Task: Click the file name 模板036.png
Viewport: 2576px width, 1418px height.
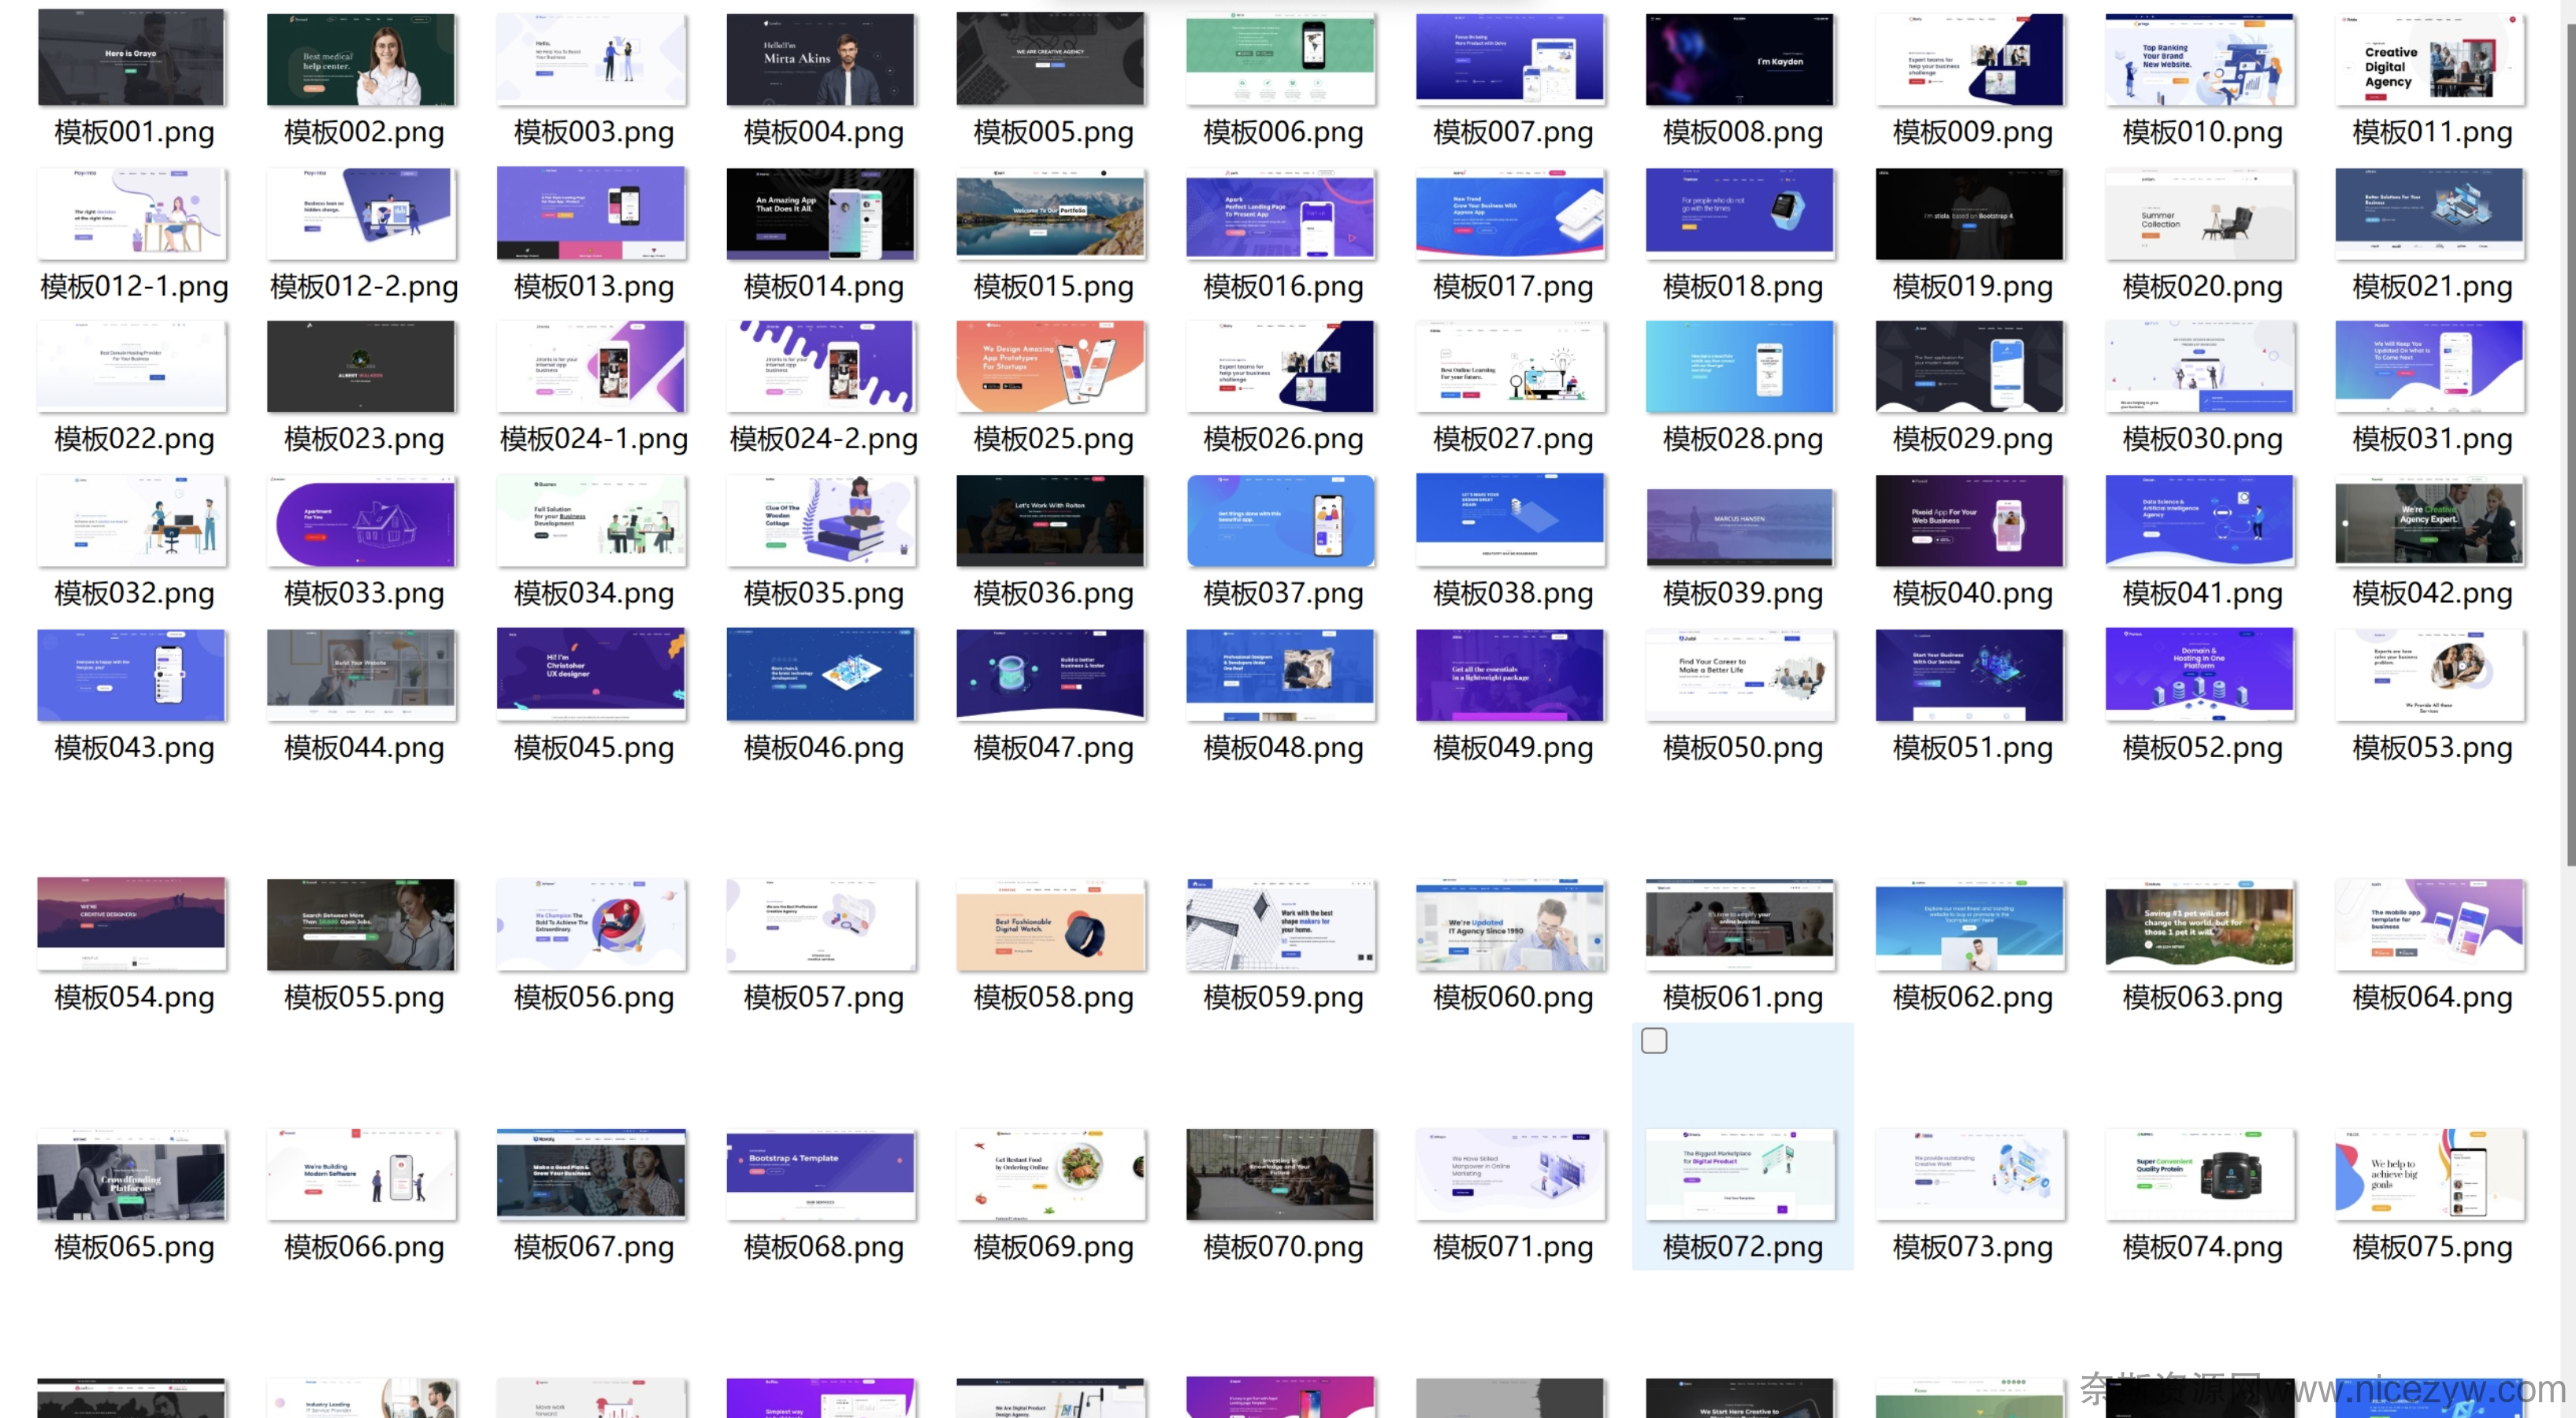Action: 1053,594
